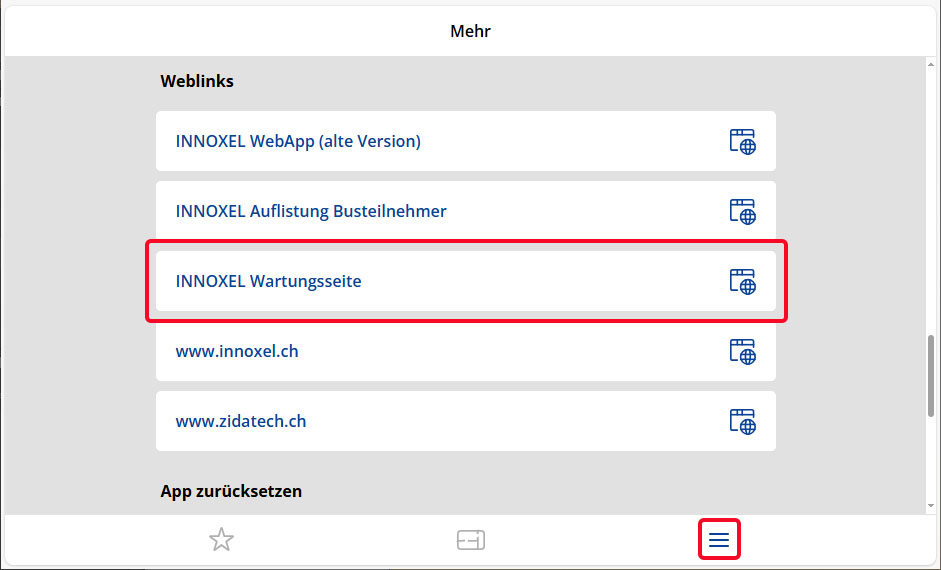
Task: Click the vertical scrollbar thumb
Action: click(931, 376)
